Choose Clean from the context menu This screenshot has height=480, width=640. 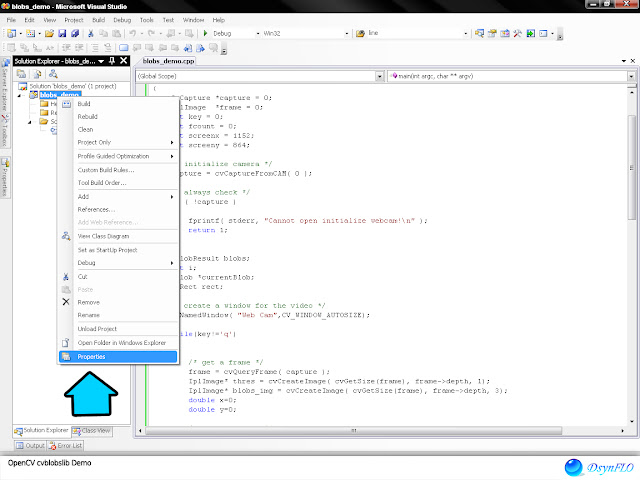pos(118,129)
